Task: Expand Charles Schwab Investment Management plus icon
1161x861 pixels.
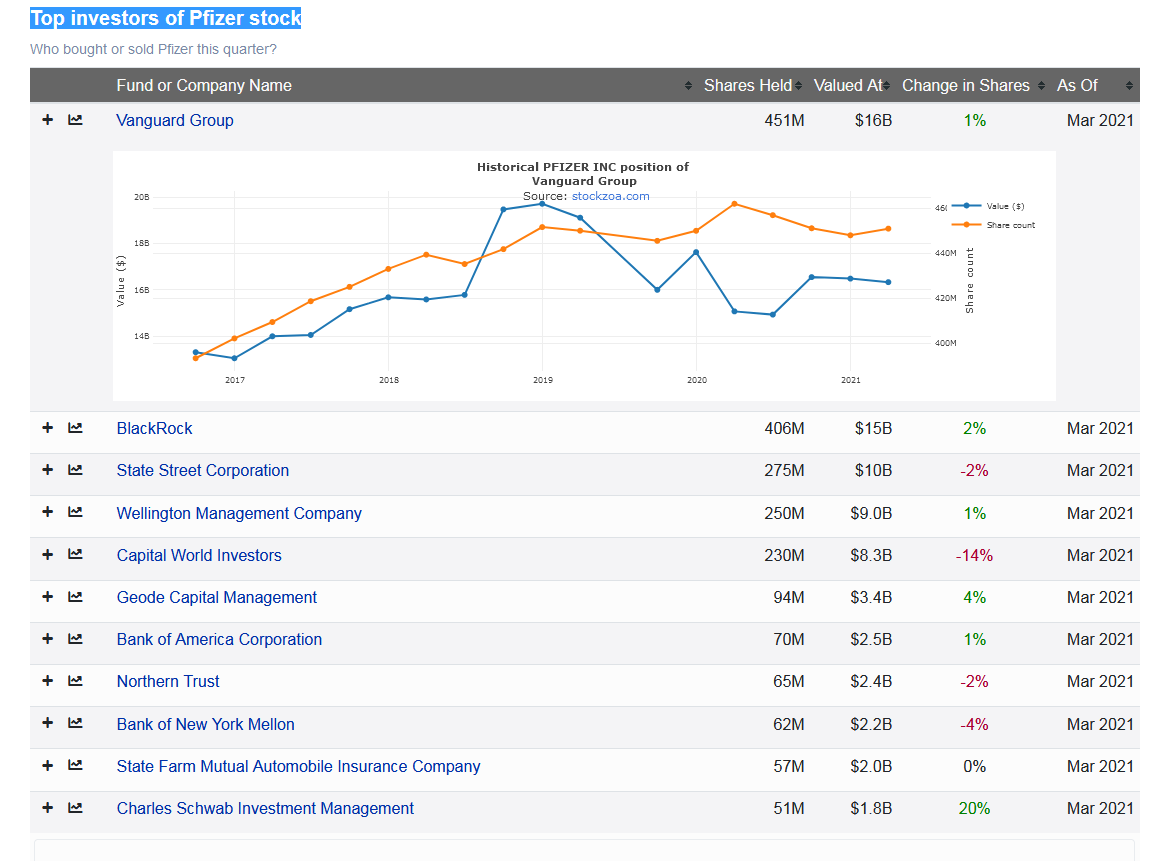Action: tap(47, 808)
